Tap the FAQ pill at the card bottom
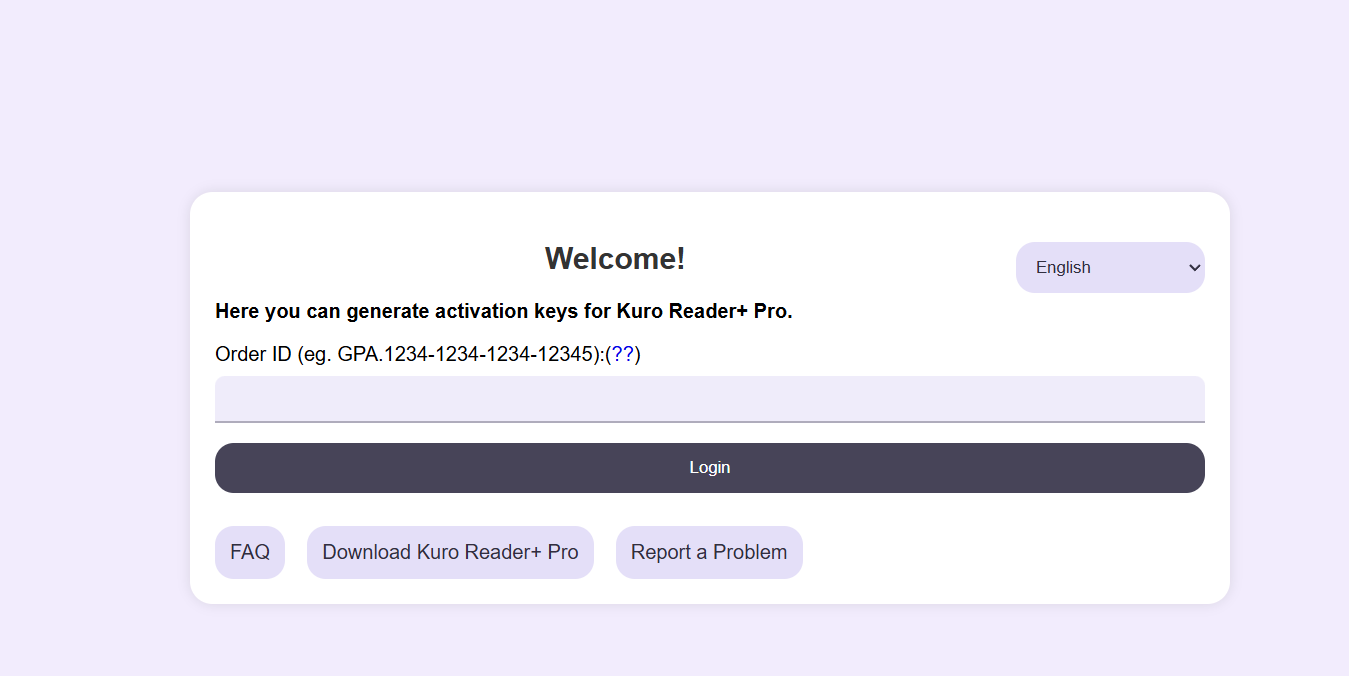The image size is (1349, 676). pyautogui.click(x=250, y=552)
